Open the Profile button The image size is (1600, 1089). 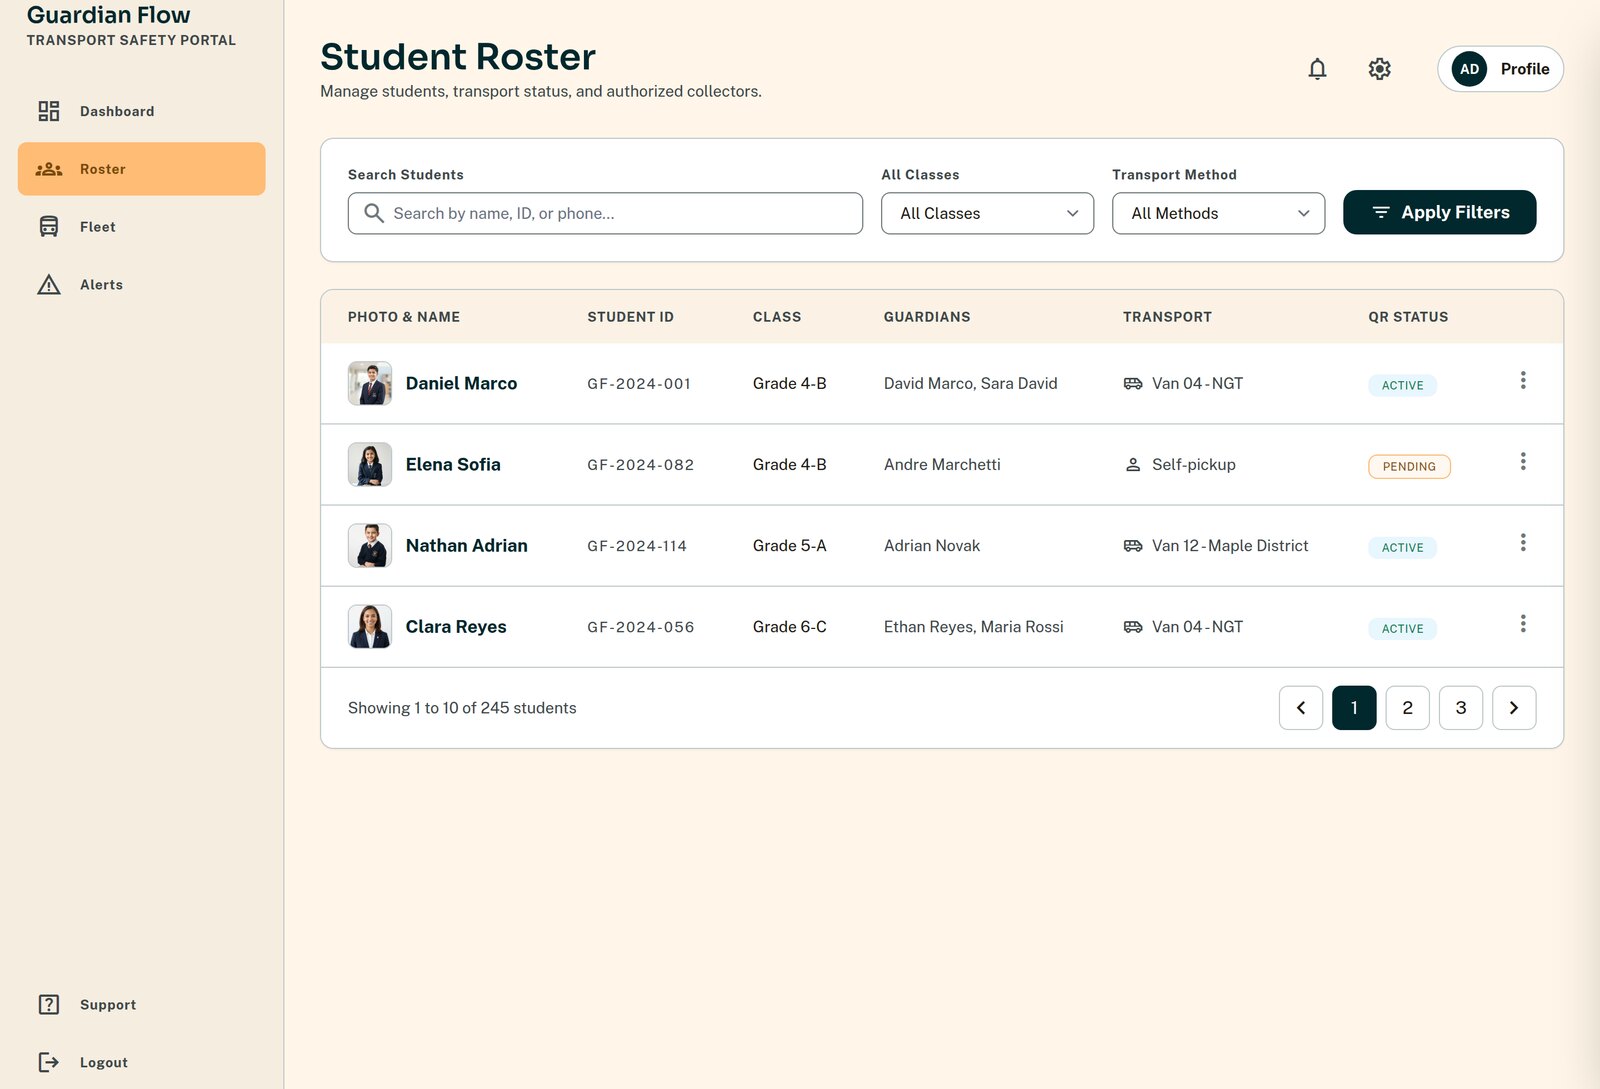click(x=1500, y=69)
